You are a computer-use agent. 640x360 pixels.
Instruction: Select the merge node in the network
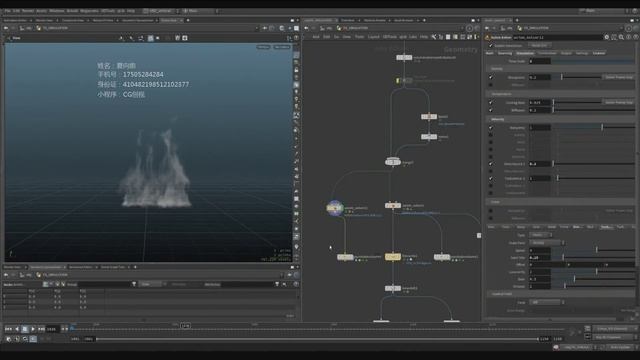(393, 162)
